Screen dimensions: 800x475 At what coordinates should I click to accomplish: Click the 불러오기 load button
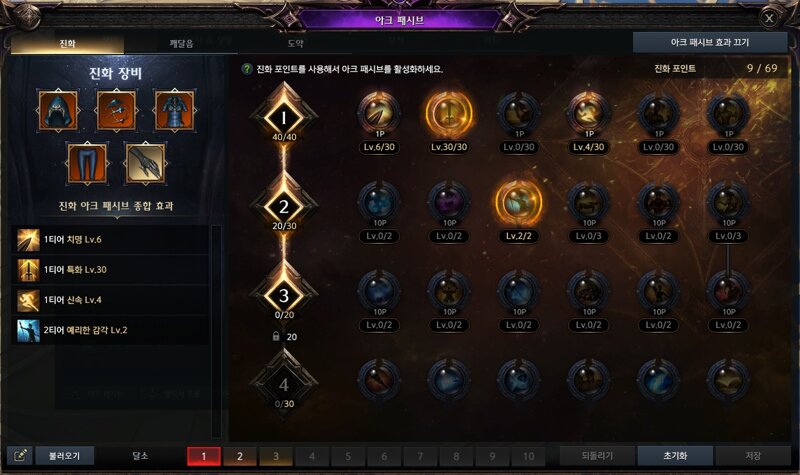pyautogui.click(x=65, y=456)
